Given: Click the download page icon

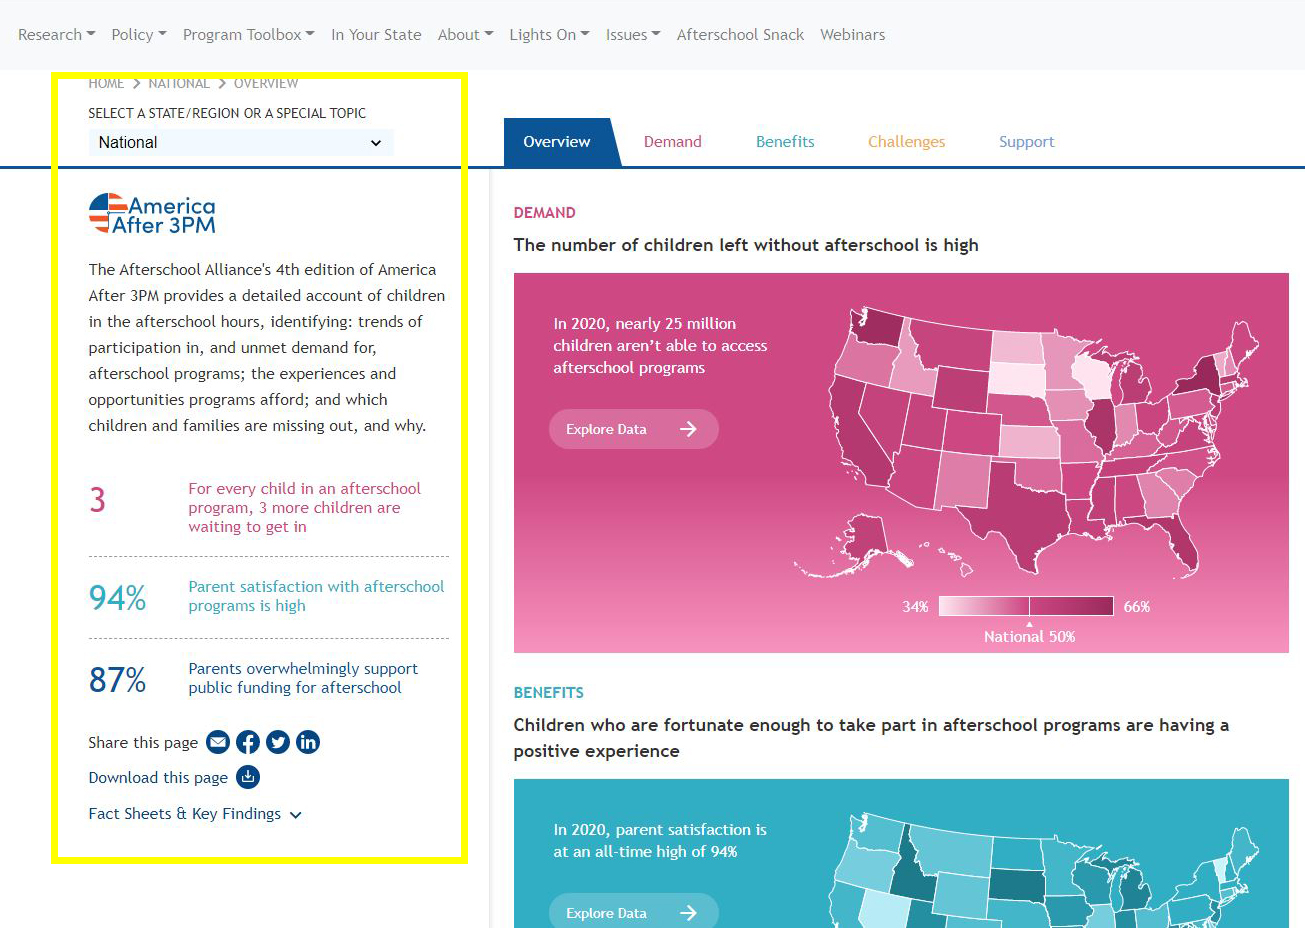Looking at the screenshot, I should (248, 777).
